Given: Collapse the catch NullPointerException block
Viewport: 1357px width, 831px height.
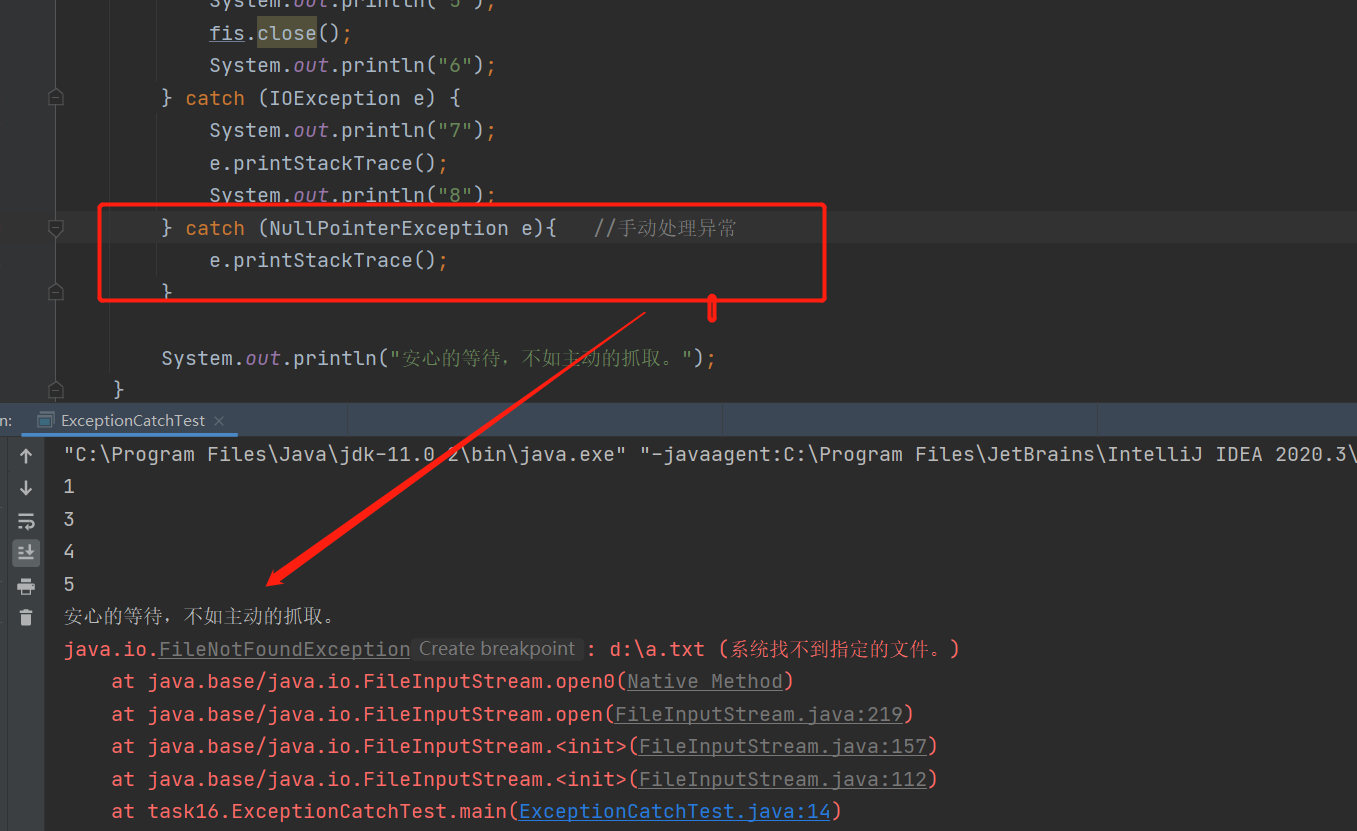Looking at the screenshot, I should 56,228.
